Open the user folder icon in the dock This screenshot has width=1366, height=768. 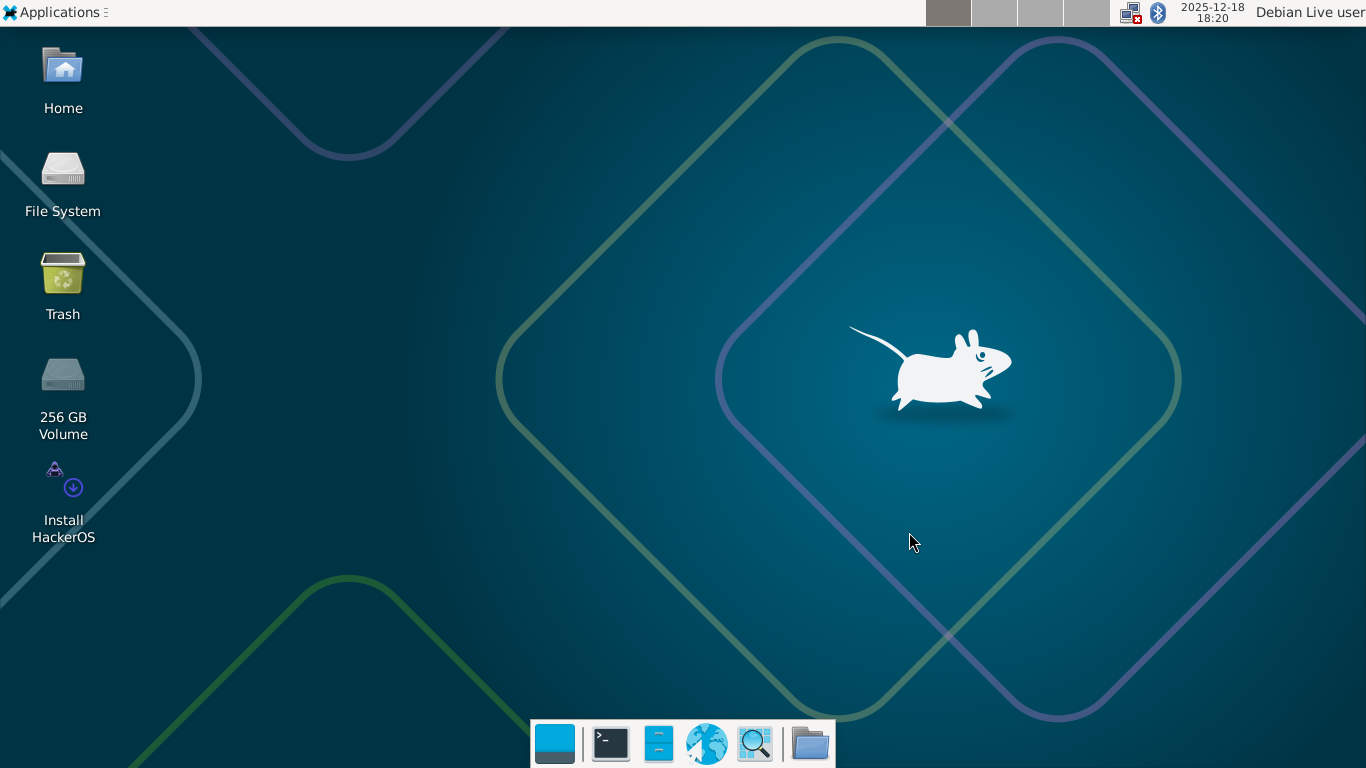(x=809, y=743)
